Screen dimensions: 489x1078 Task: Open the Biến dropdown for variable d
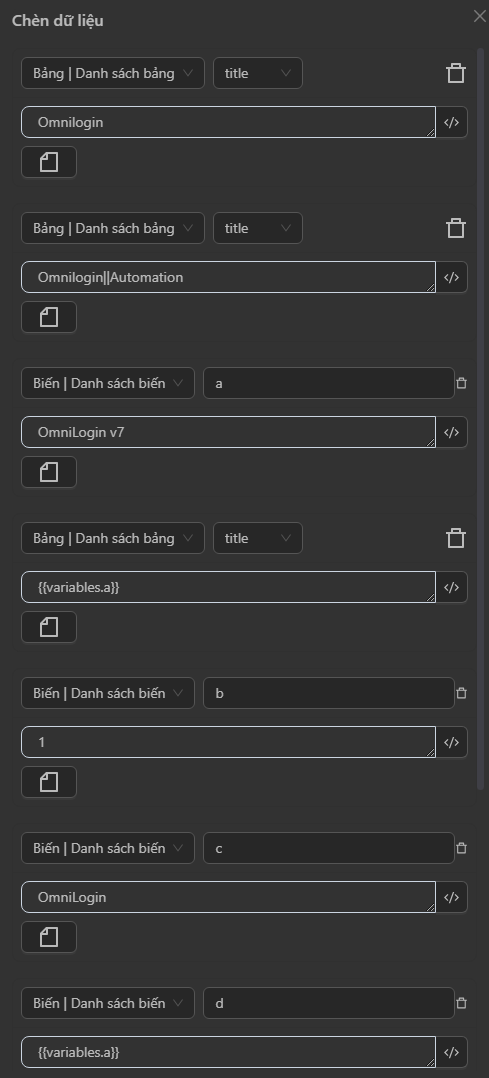point(108,1003)
